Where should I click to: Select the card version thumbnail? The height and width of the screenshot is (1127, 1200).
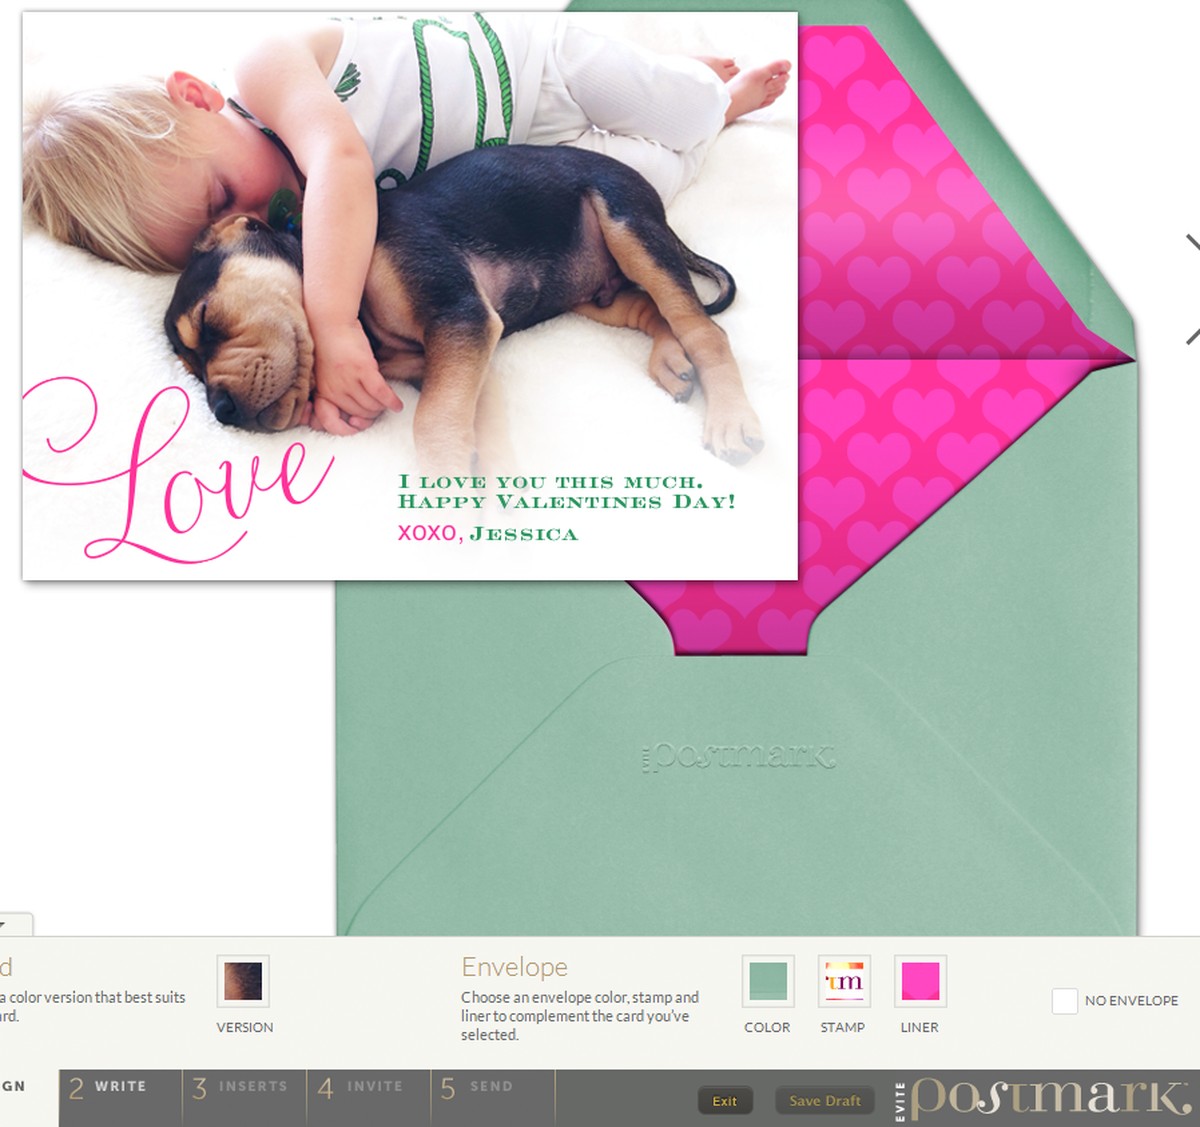[244, 981]
